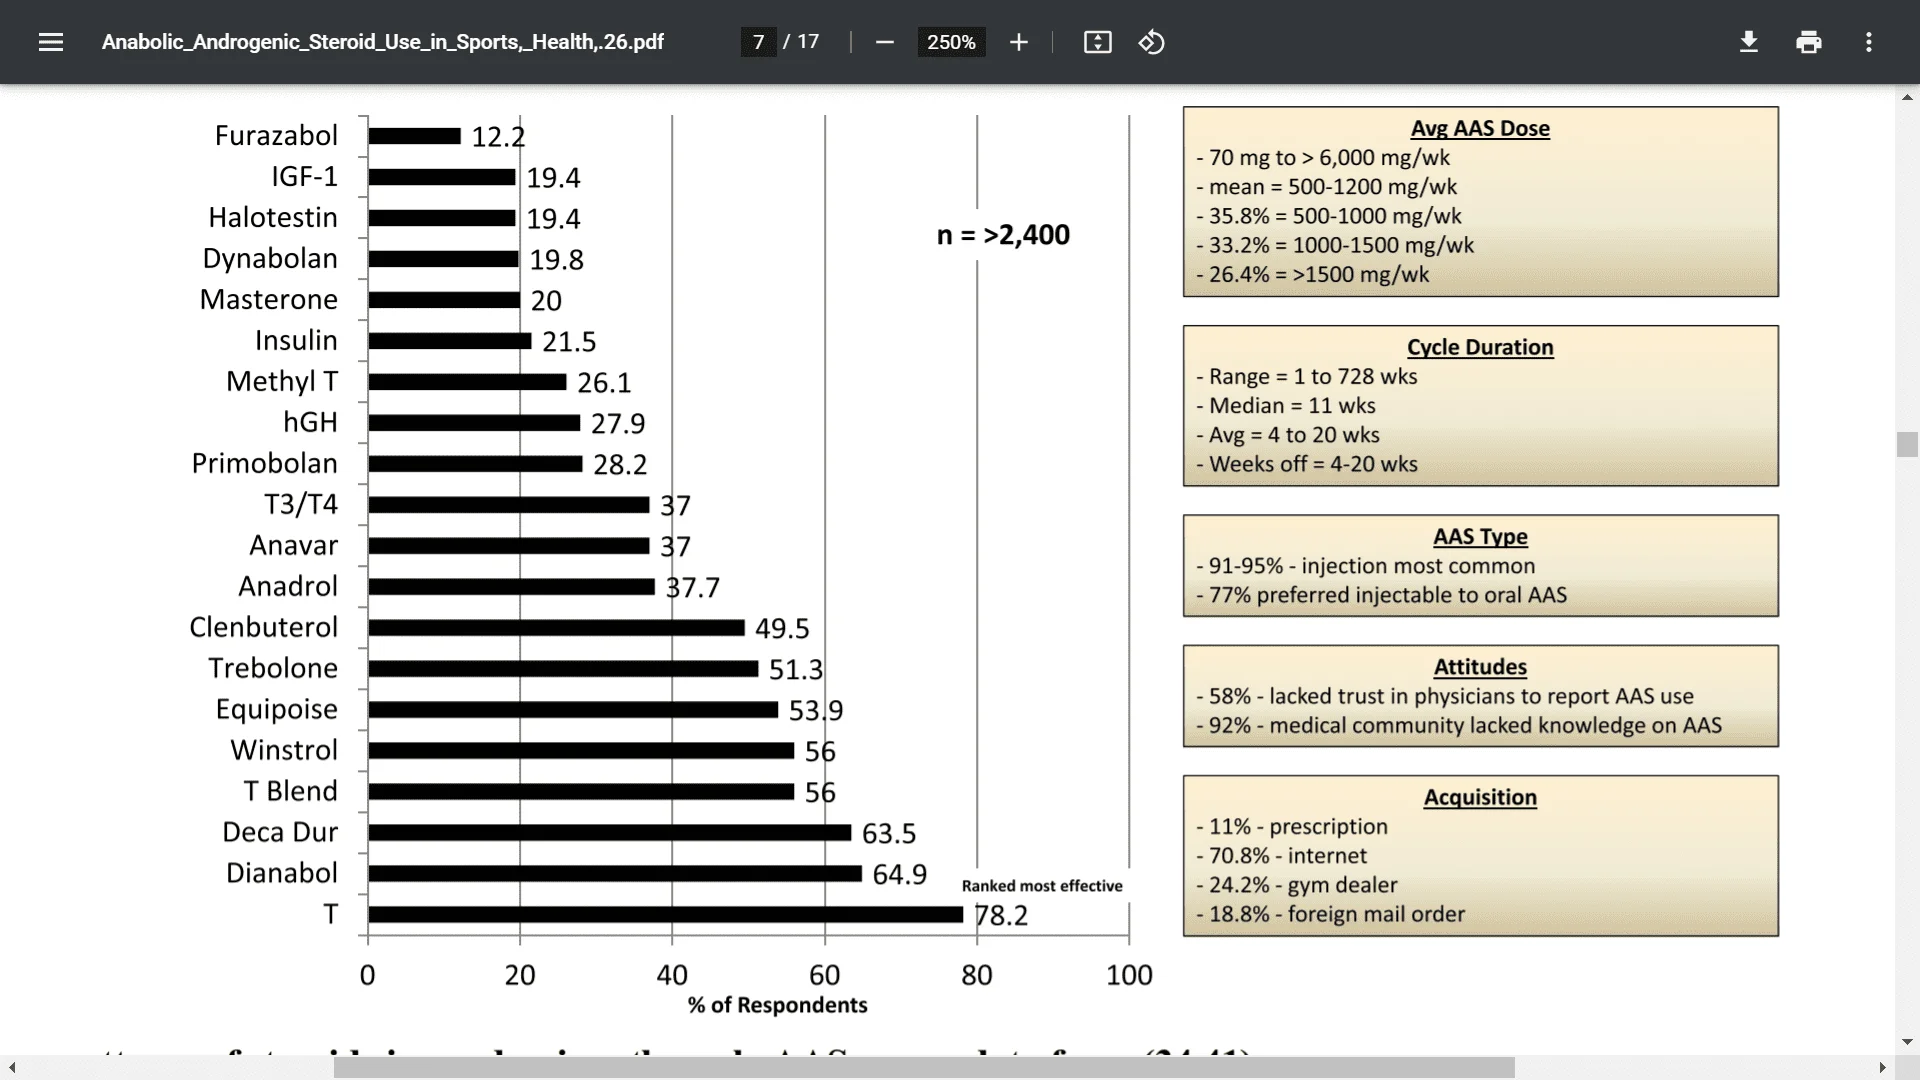
Task: Zoom out with the minus button
Action: pyautogui.click(x=885, y=42)
